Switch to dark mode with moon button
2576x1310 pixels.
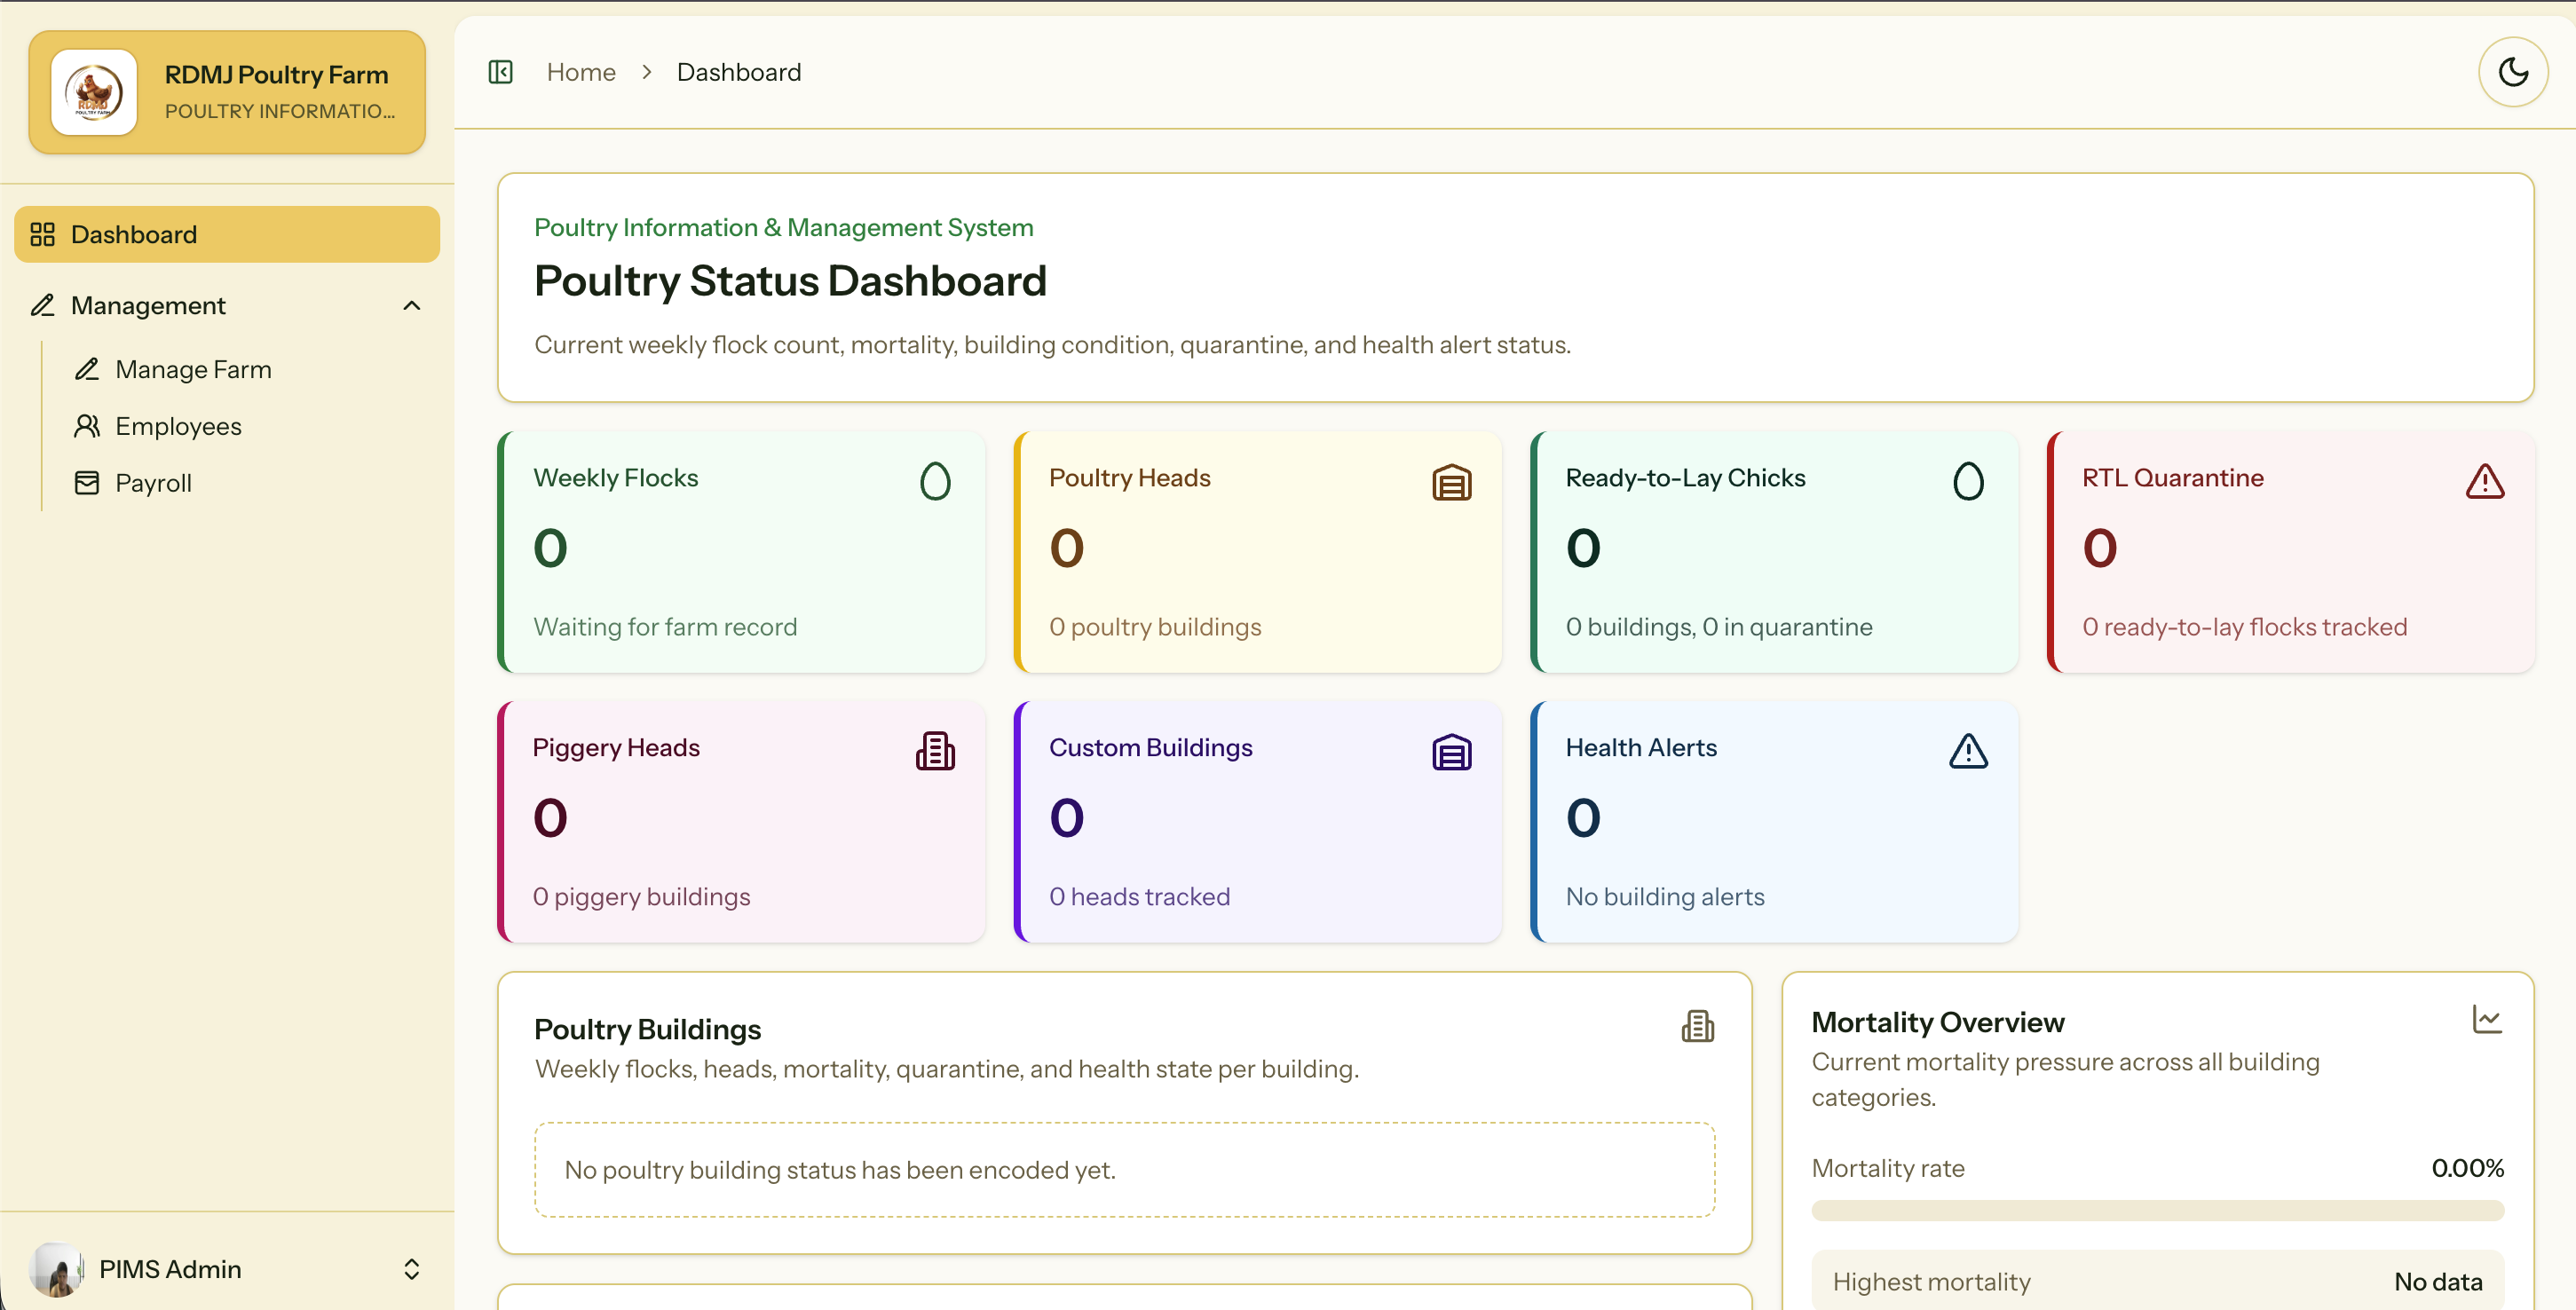(x=2512, y=72)
